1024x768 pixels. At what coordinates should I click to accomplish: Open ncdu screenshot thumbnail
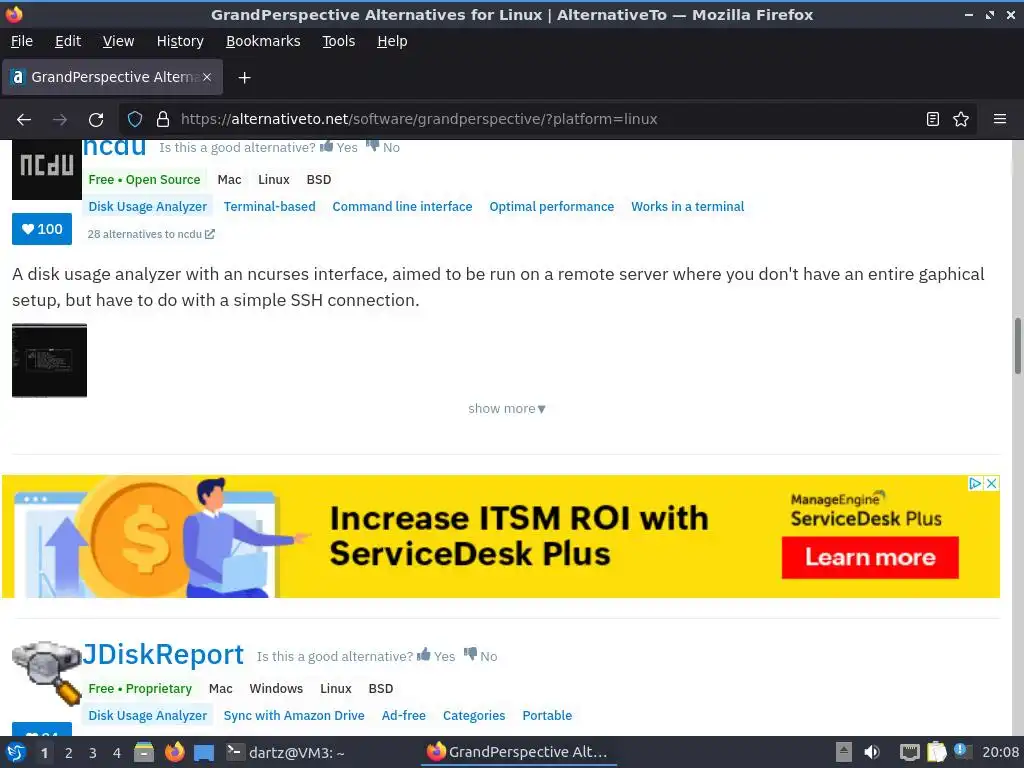coord(49,360)
